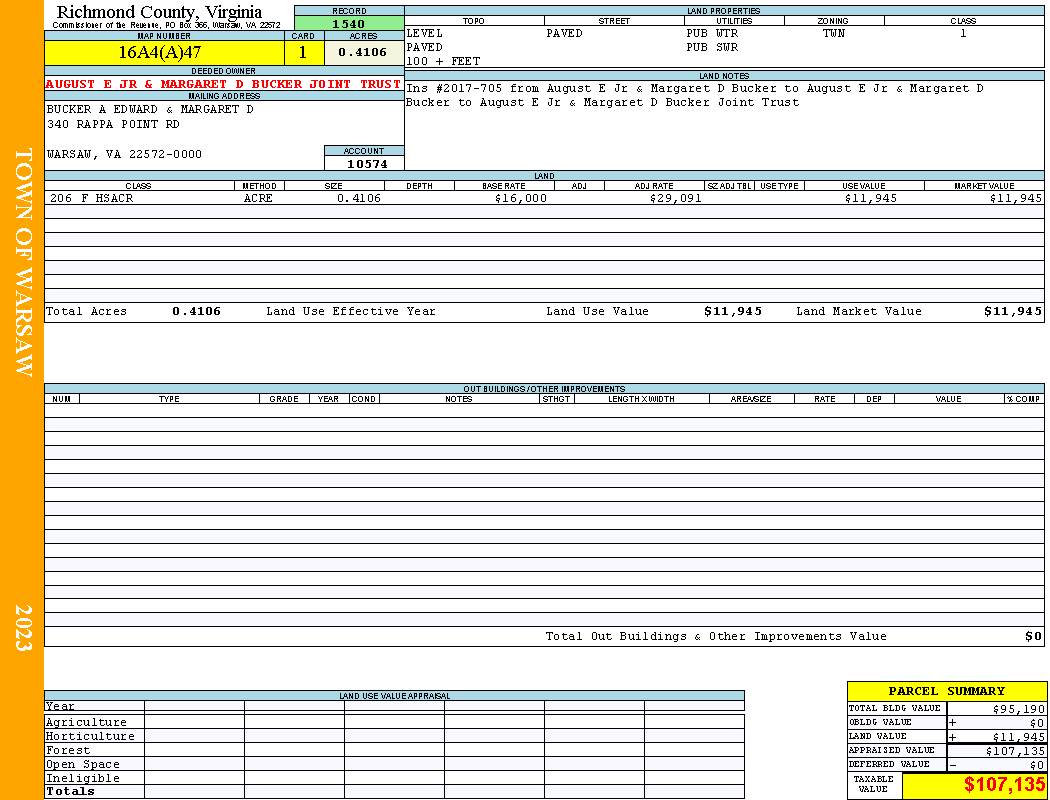The image size is (1050, 800).
Task: Click the Open Space row label
Action: tap(82, 765)
